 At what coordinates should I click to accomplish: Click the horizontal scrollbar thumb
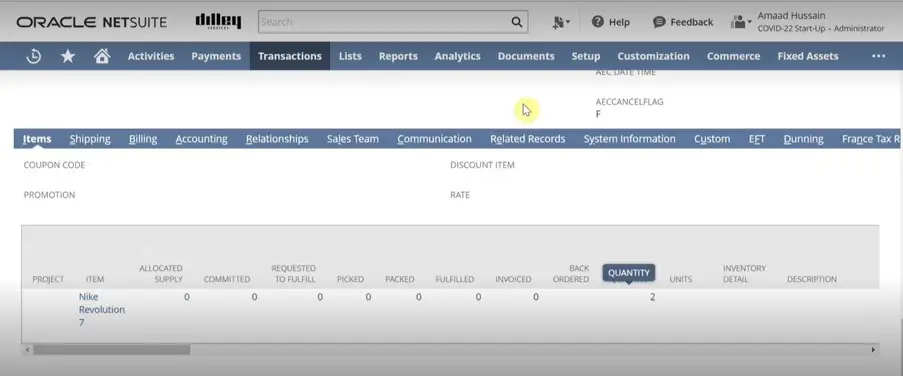click(x=111, y=350)
